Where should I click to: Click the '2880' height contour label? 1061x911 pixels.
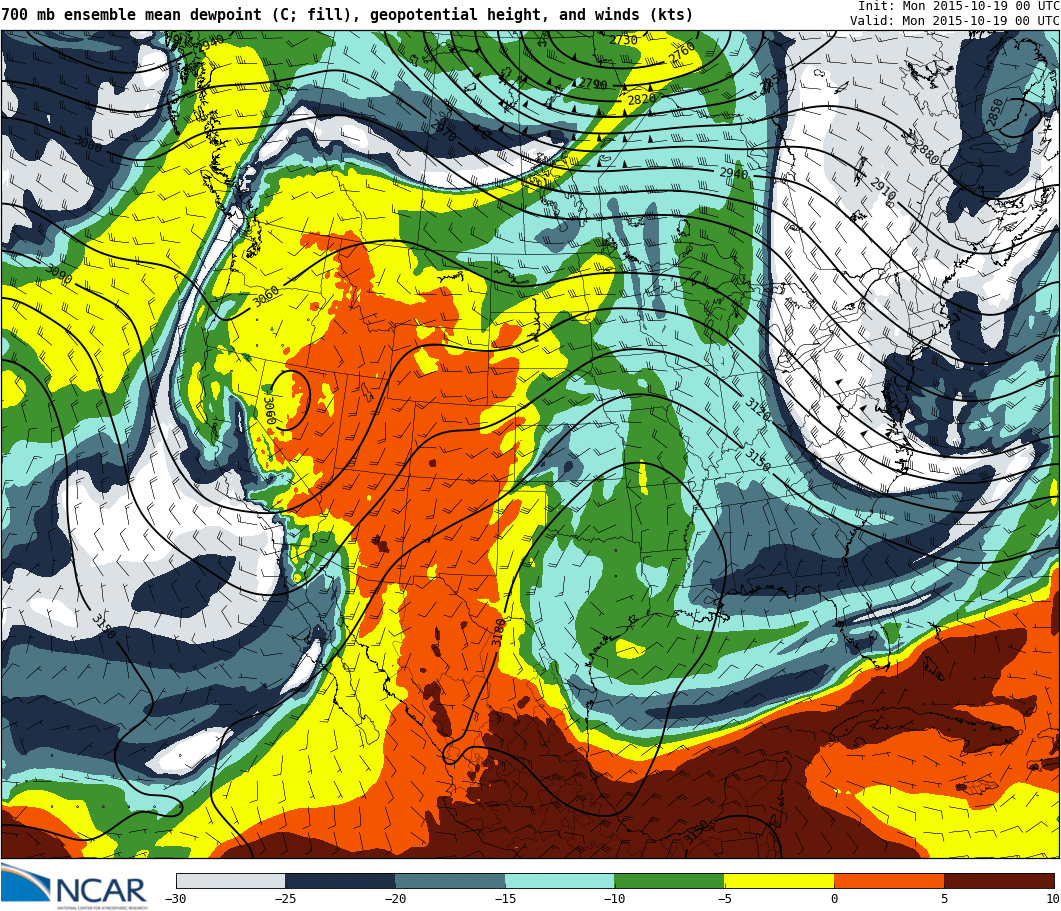(x=927, y=152)
